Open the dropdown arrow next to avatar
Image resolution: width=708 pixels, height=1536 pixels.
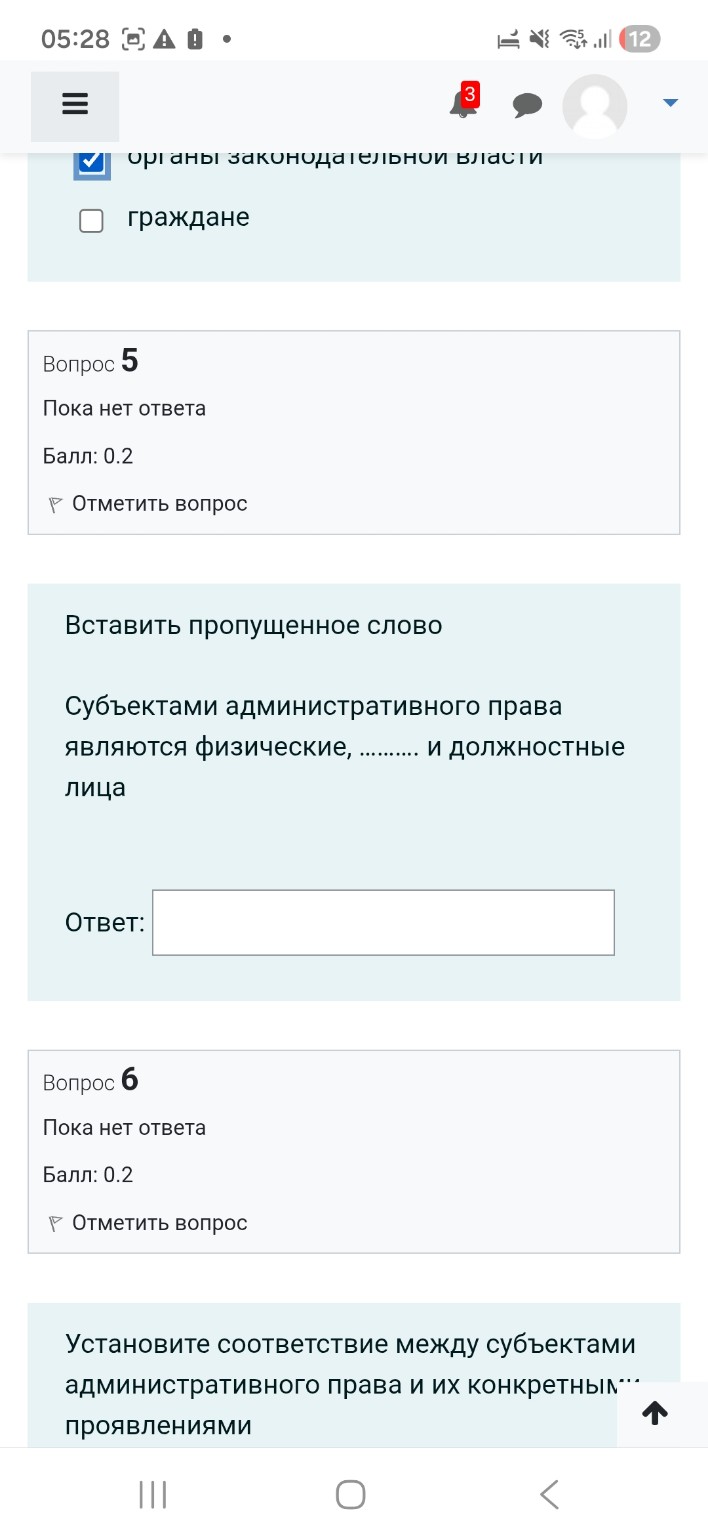point(668,101)
